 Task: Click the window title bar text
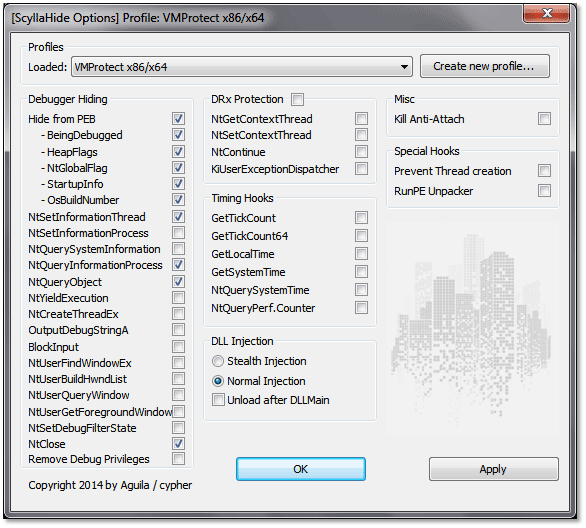(138, 18)
